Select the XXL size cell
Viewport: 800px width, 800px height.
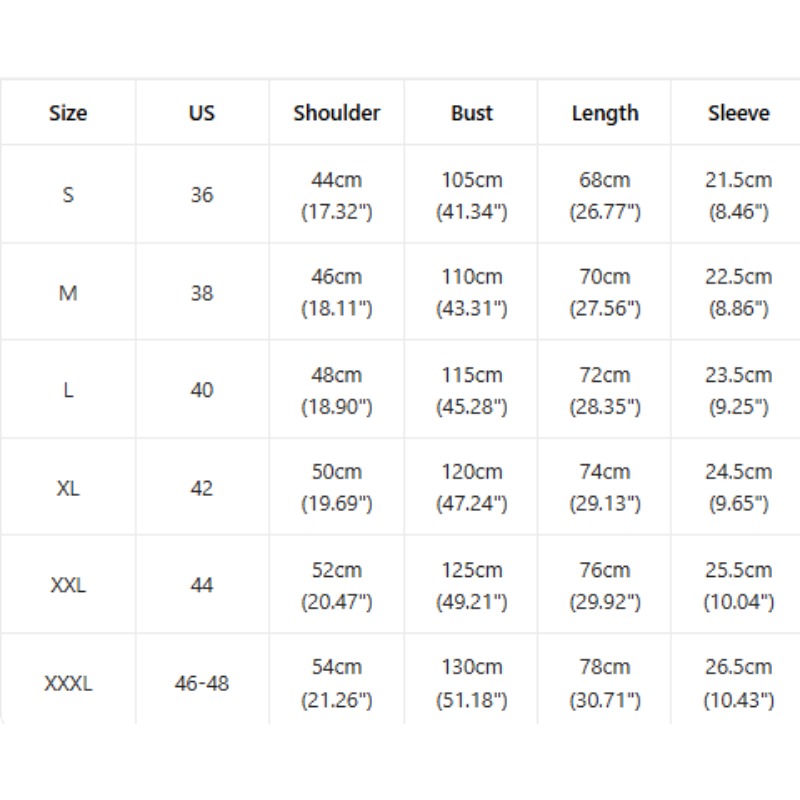pos(68,585)
